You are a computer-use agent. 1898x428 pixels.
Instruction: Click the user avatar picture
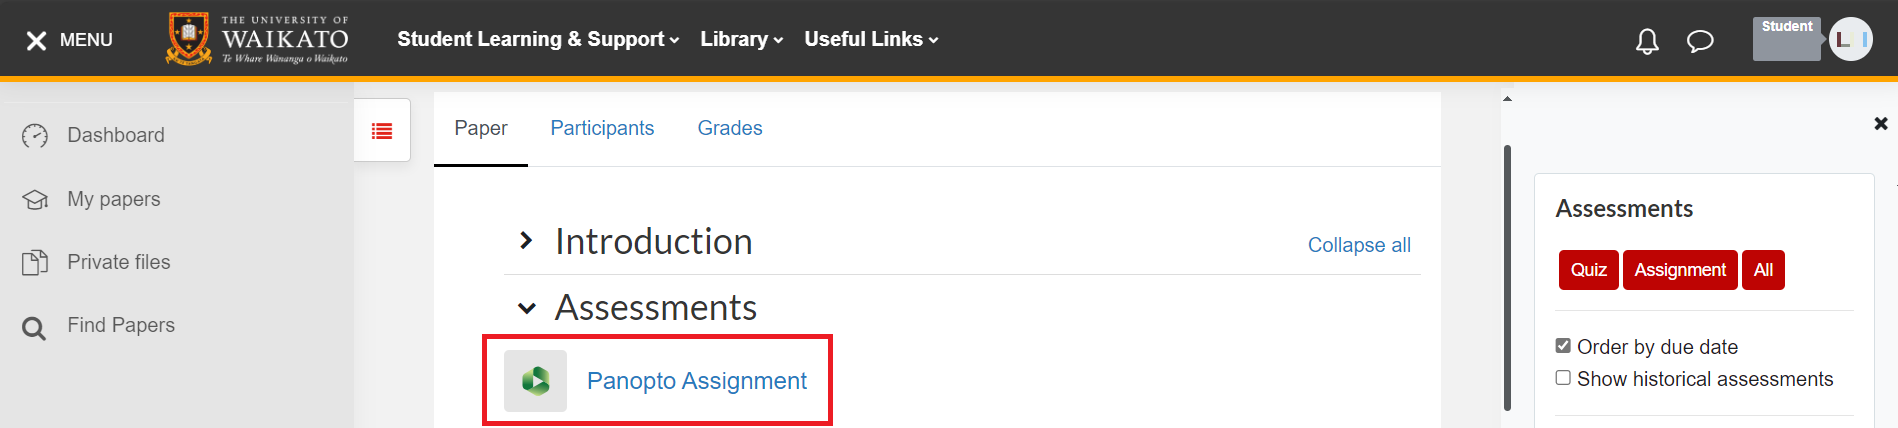(1850, 40)
